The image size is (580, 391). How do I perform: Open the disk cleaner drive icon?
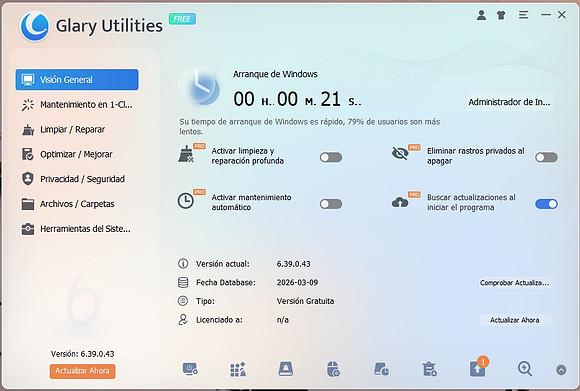tap(286, 369)
